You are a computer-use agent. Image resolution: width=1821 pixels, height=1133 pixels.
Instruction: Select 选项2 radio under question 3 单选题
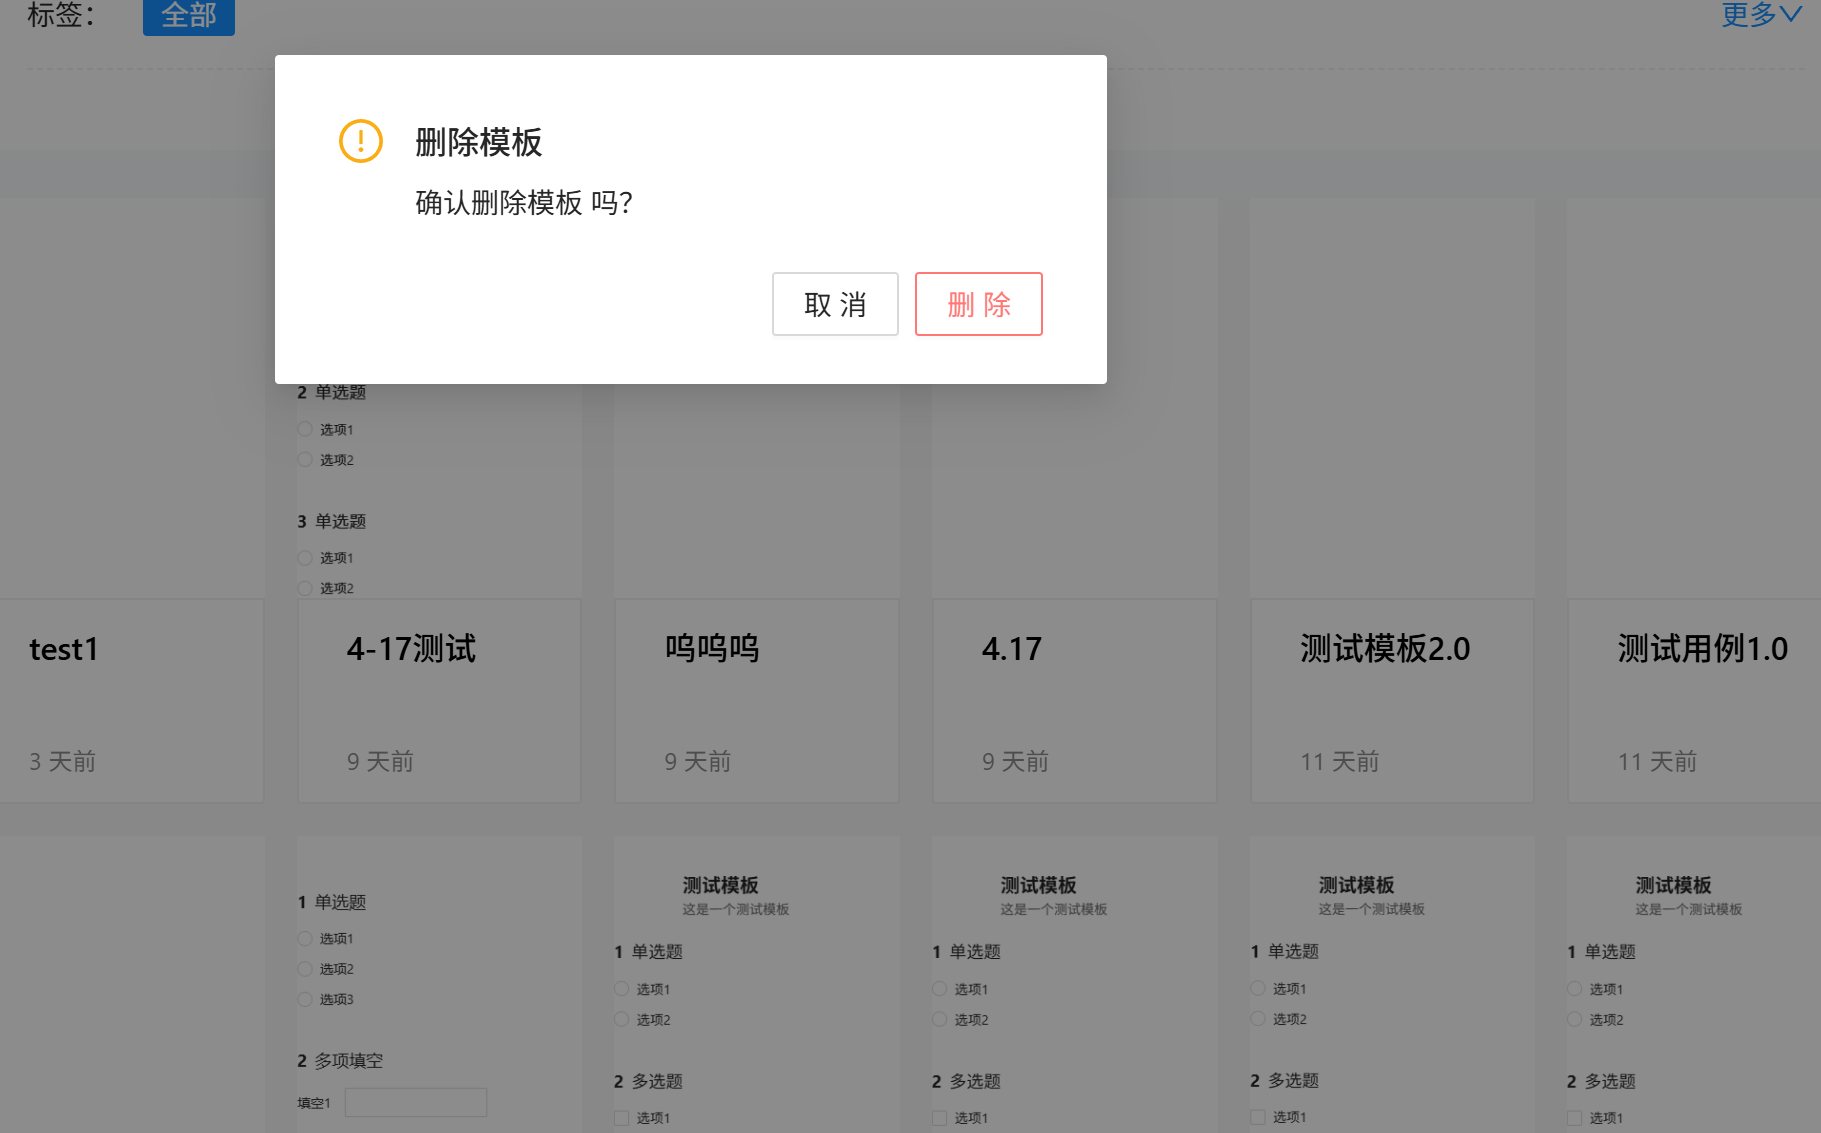pos(305,588)
